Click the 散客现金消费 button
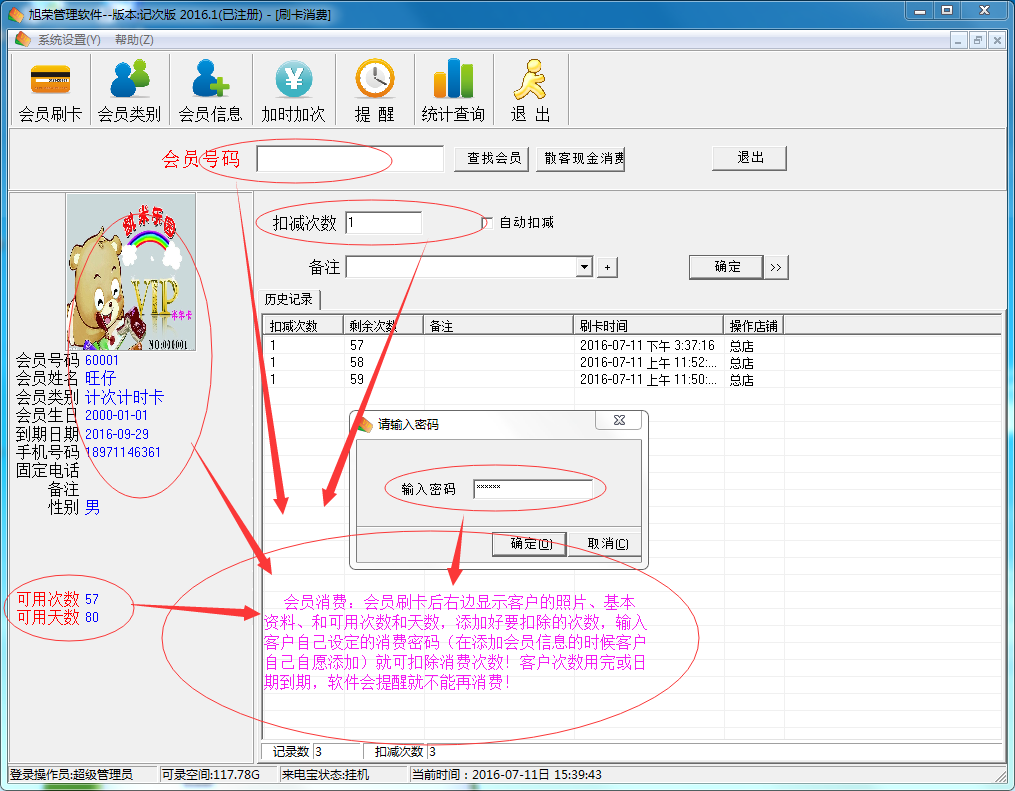This screenshot has width=1015, height=791. (x=581, y=158)
